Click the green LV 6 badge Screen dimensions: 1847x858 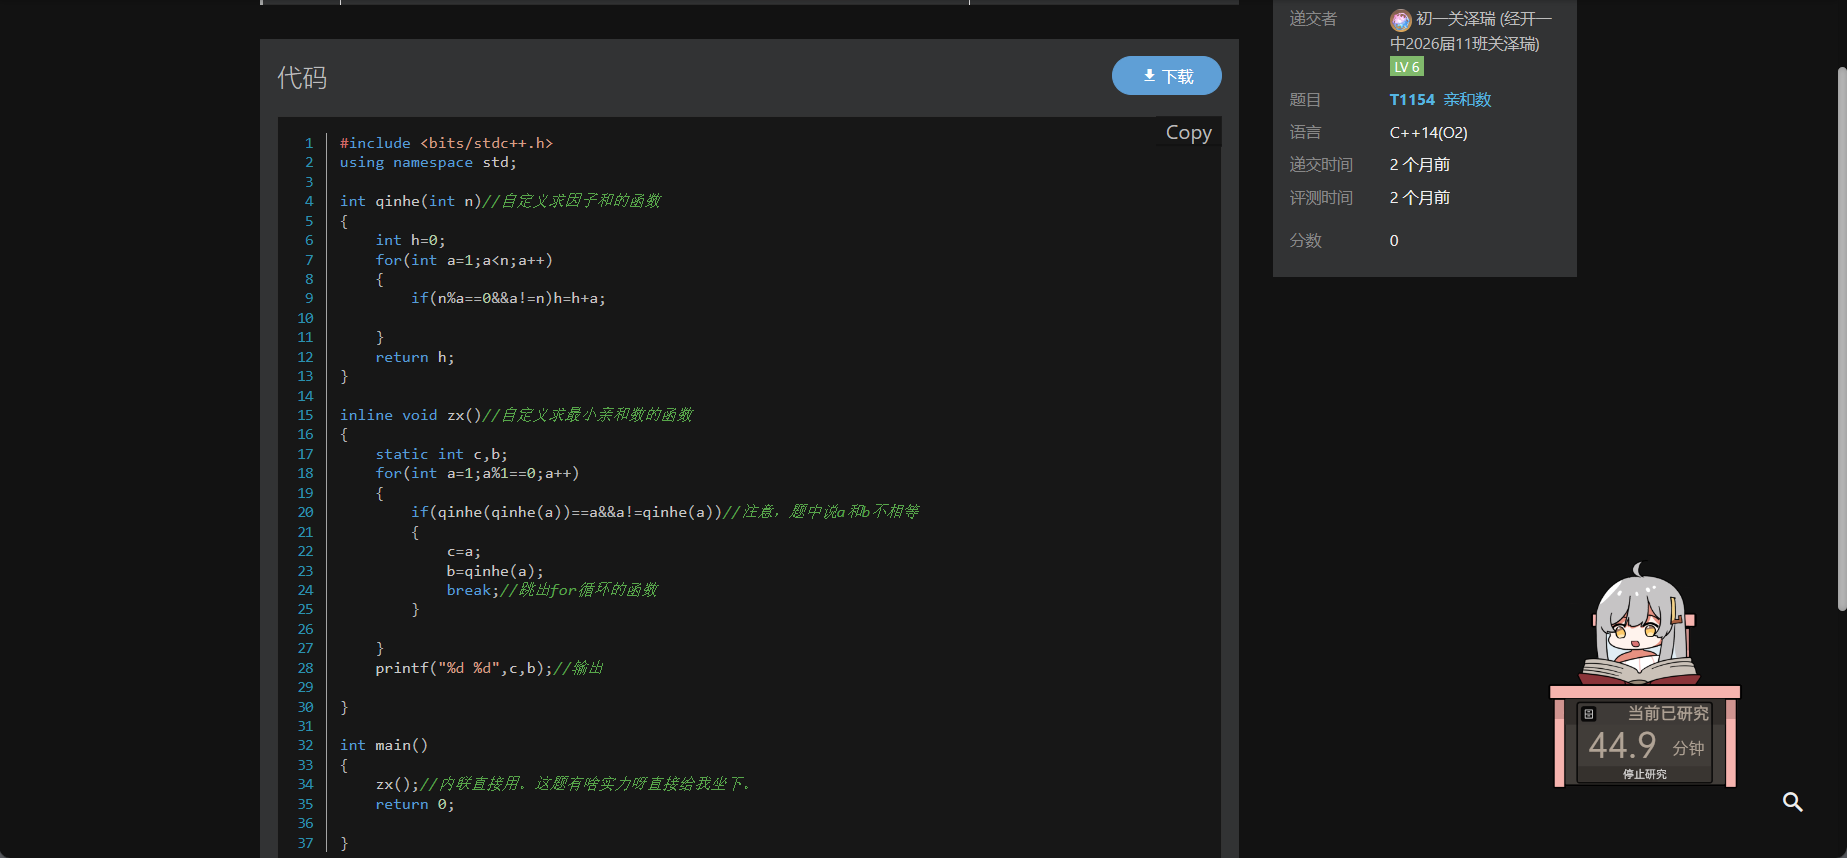[1406, 67]
